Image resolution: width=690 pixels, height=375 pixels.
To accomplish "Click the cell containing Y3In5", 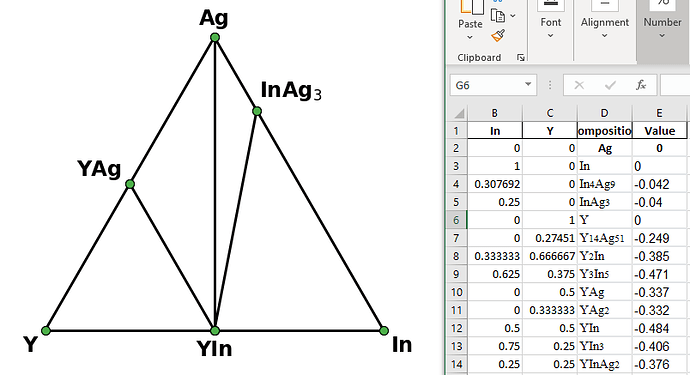I will pos(605,274).
